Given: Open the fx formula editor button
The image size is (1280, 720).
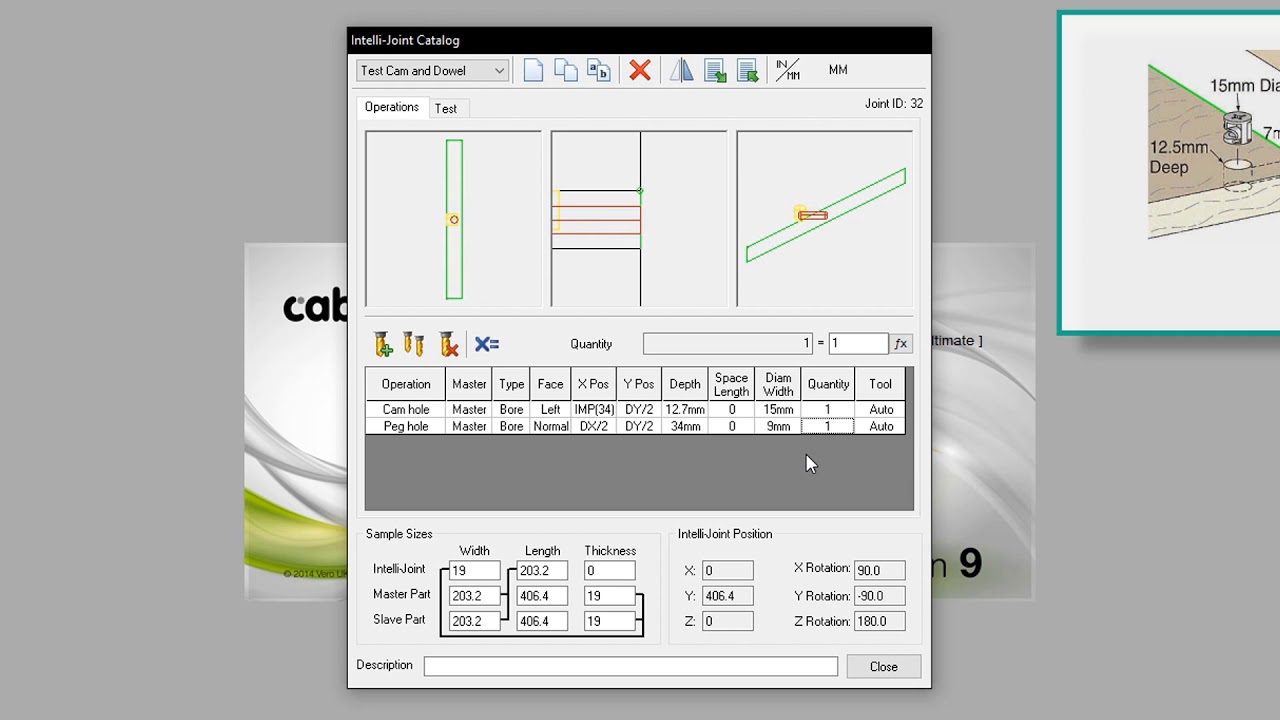Looking at the screenshot, I should (x=901, y=344).
